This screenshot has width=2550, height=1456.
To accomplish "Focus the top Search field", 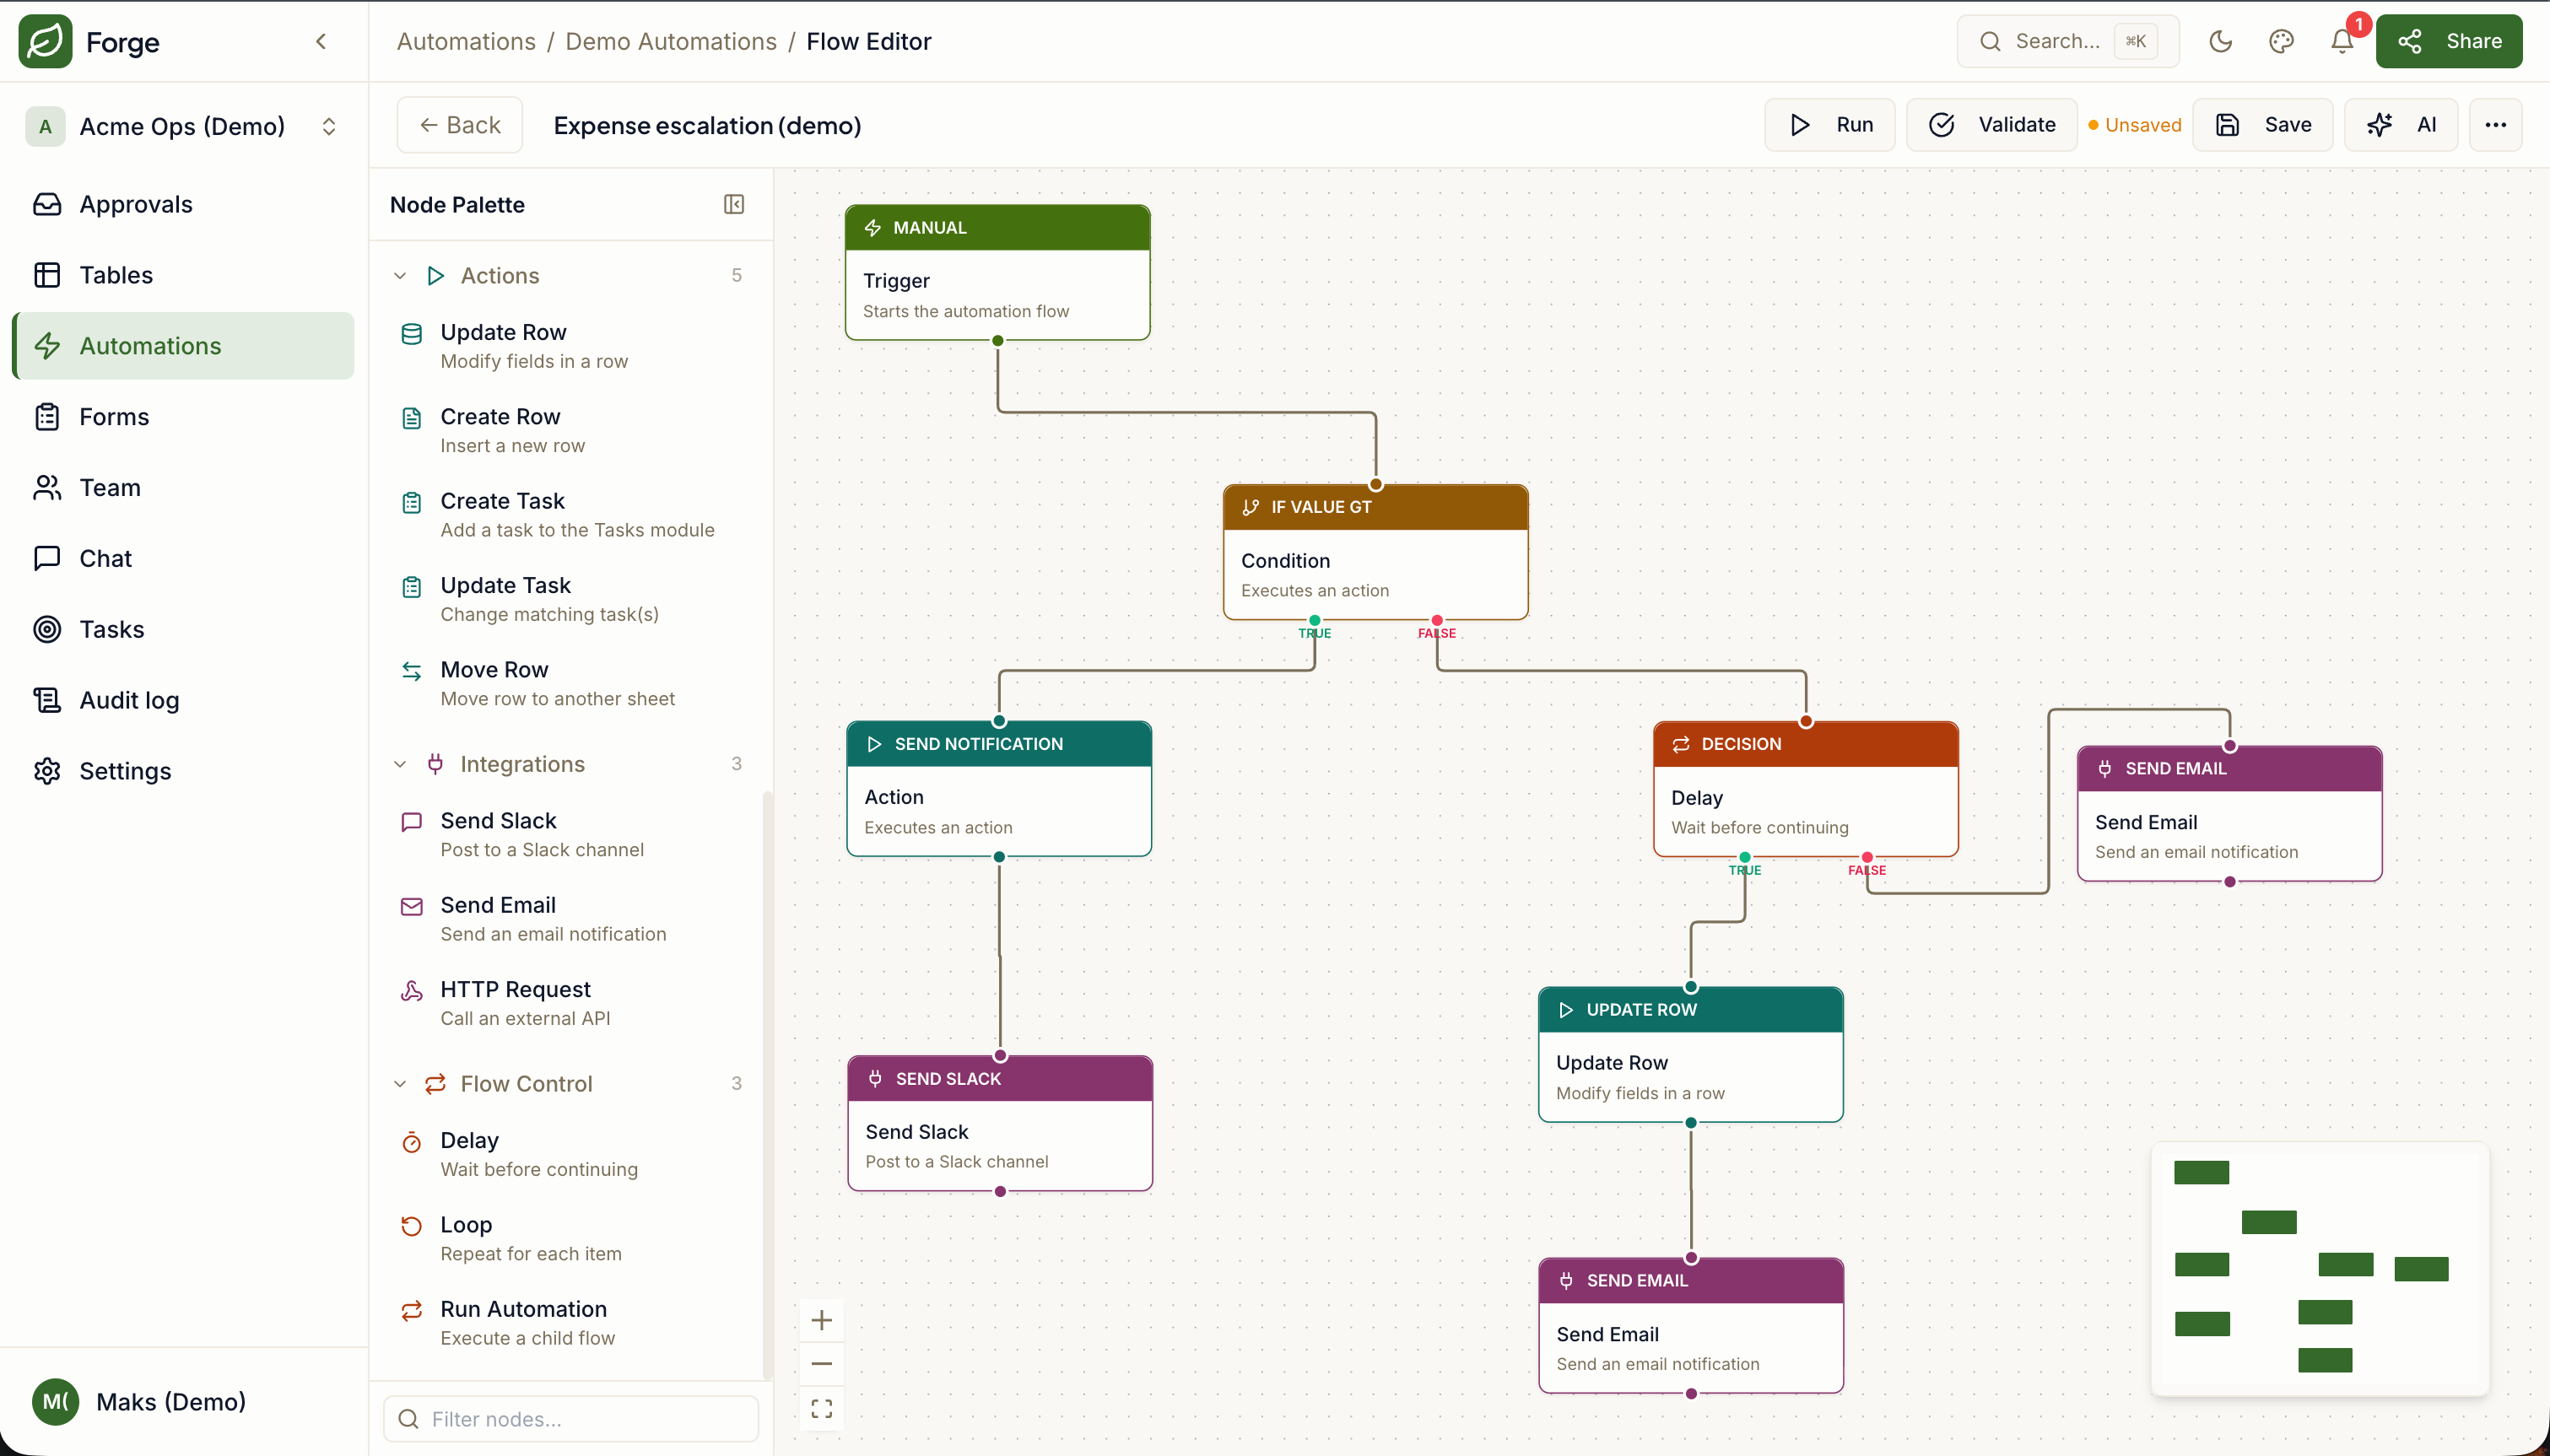I will (2068, 41).
